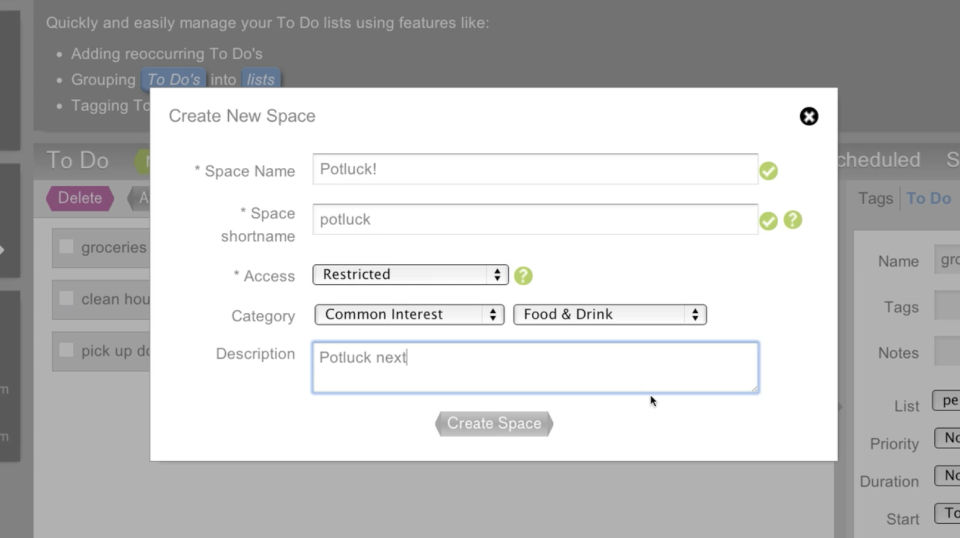Open the Common Interest category dropdown
Screen dimensions: 960x538
409,314
